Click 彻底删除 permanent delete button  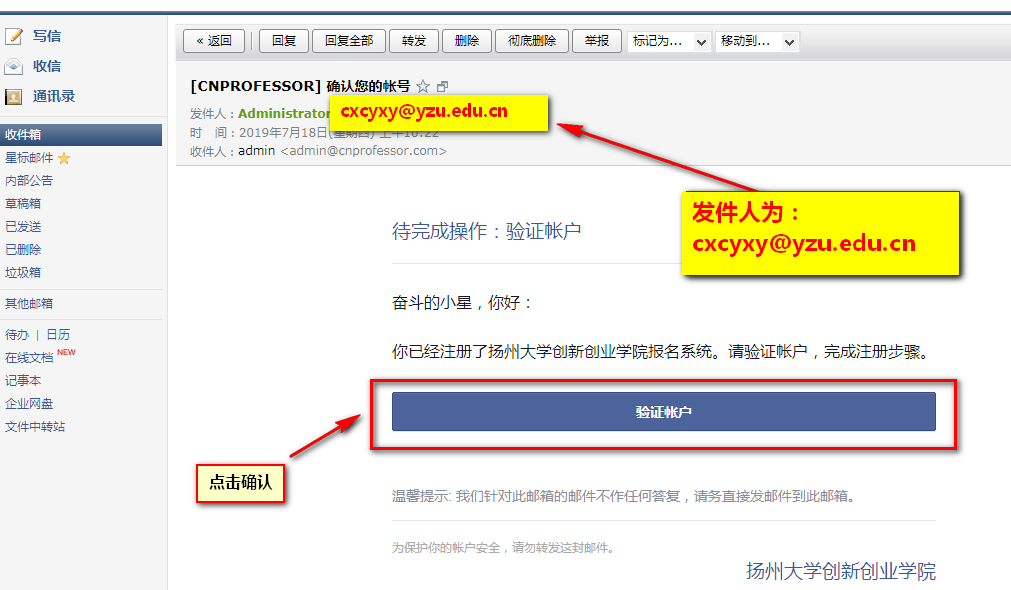pyautogui.click(x=532, y=41)
